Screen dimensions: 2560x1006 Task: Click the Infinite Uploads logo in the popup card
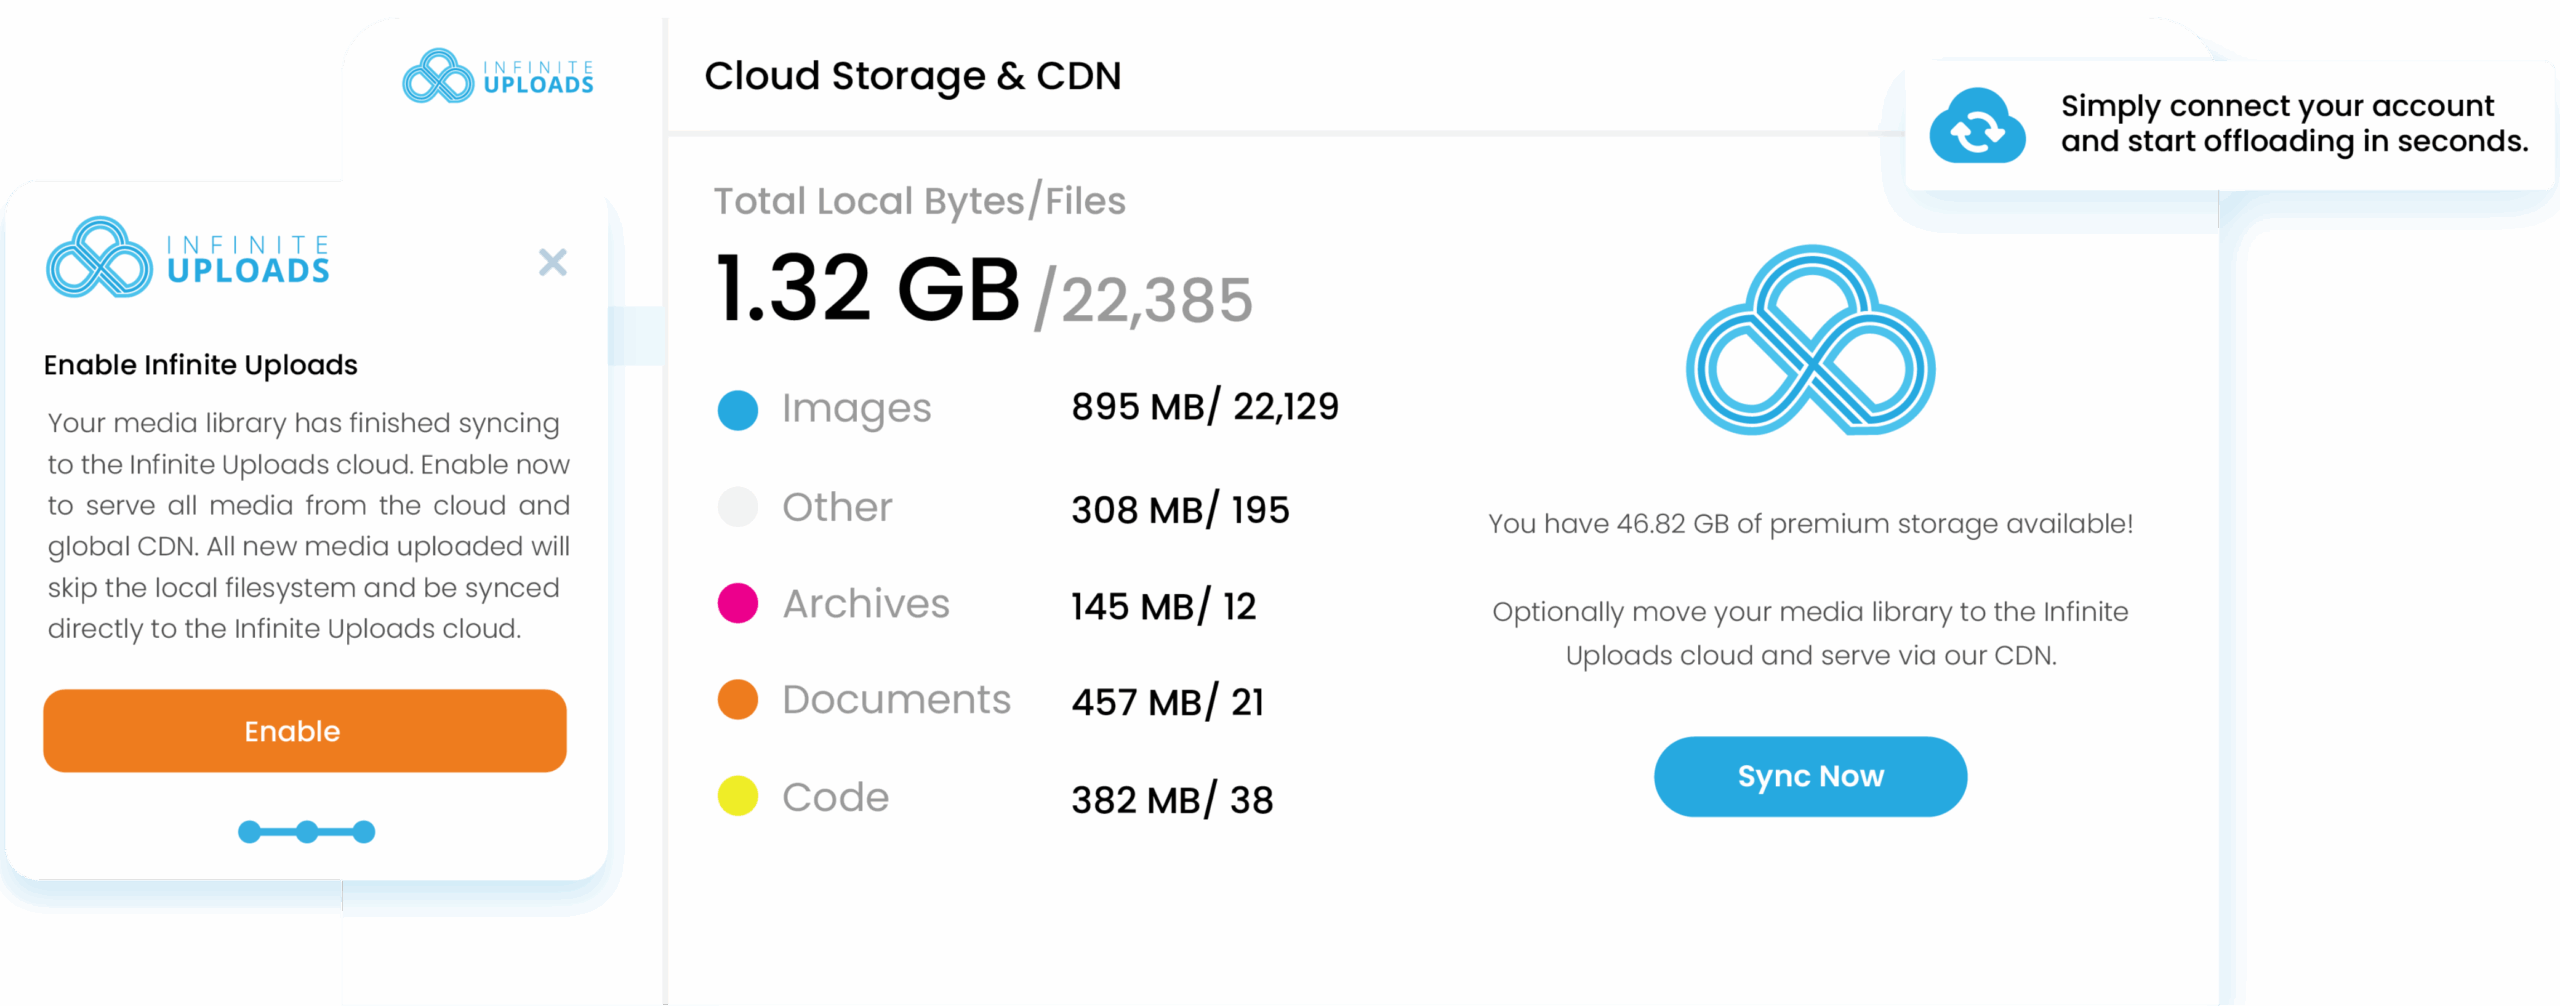[x=188, y=258]
